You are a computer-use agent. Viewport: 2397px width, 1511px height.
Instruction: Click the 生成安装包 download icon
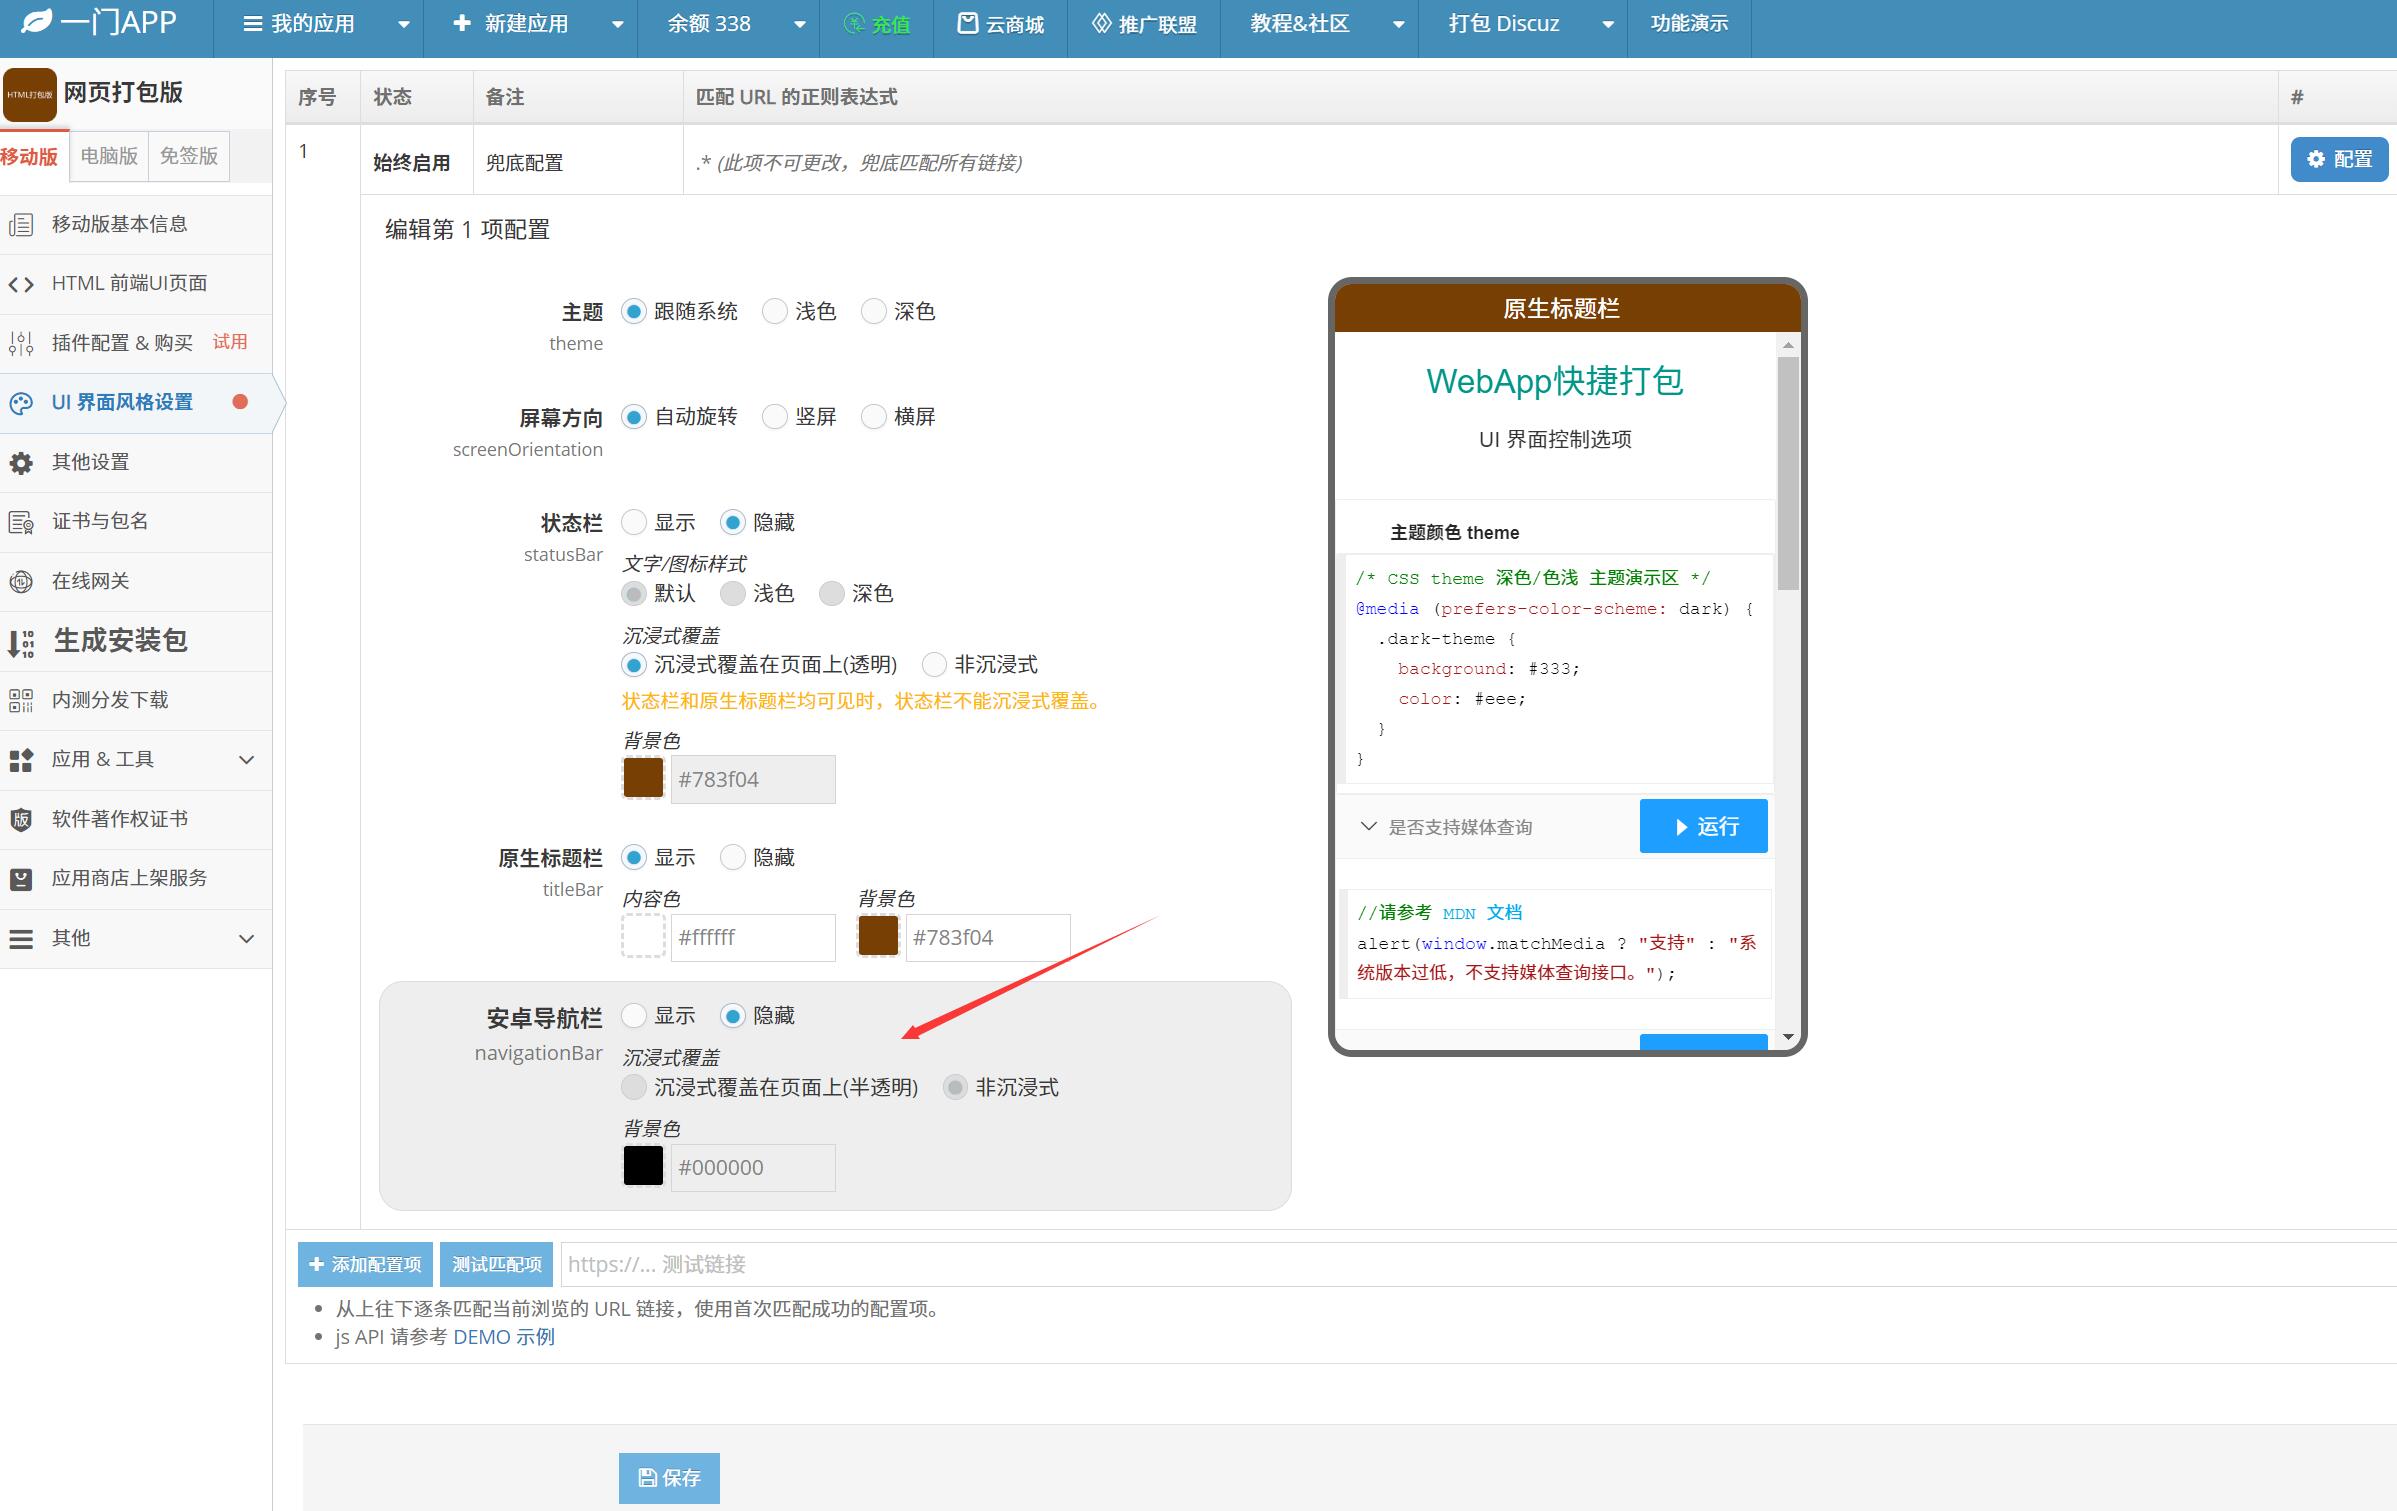click(x=21, y=642)
